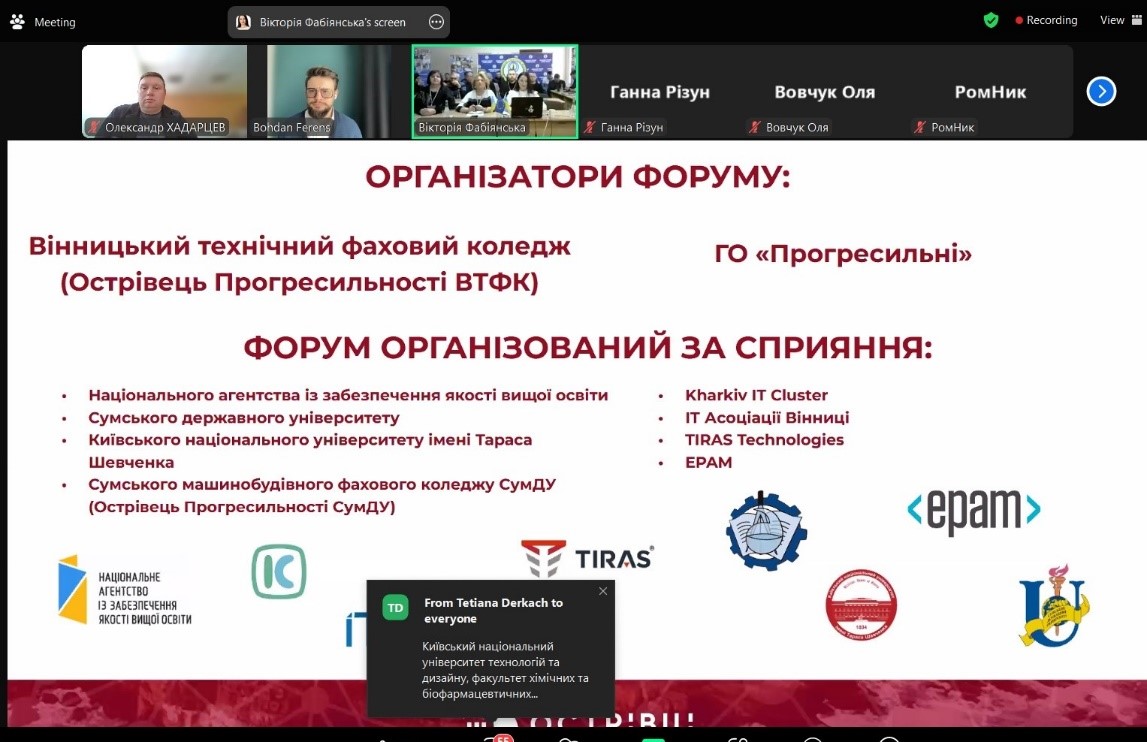
Task: Click the 'ГО «Прогресильні»' text
Action: tap(843, 254)
